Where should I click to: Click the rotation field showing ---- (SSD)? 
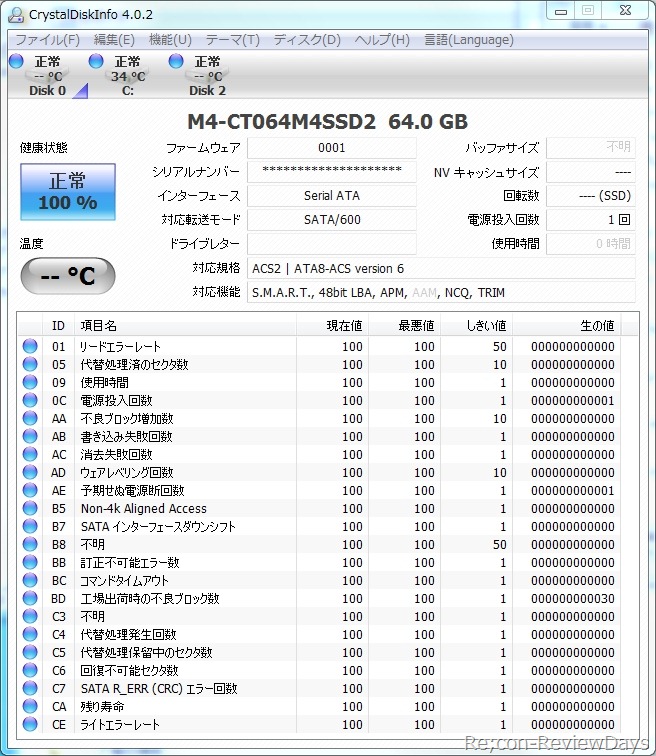(590, 196)
